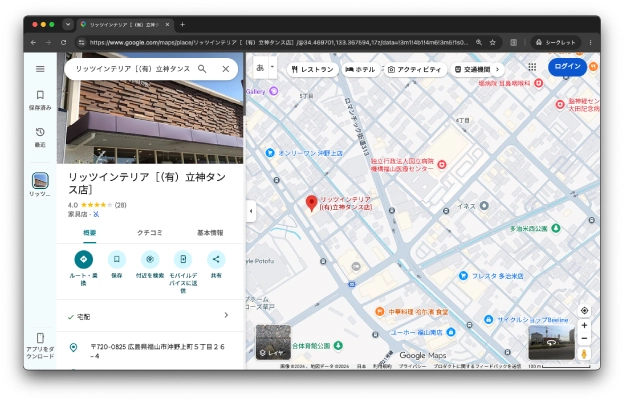Select the イネス place marker
The width and height of the screenshot is (624, 401).
[x=484, y=206]
